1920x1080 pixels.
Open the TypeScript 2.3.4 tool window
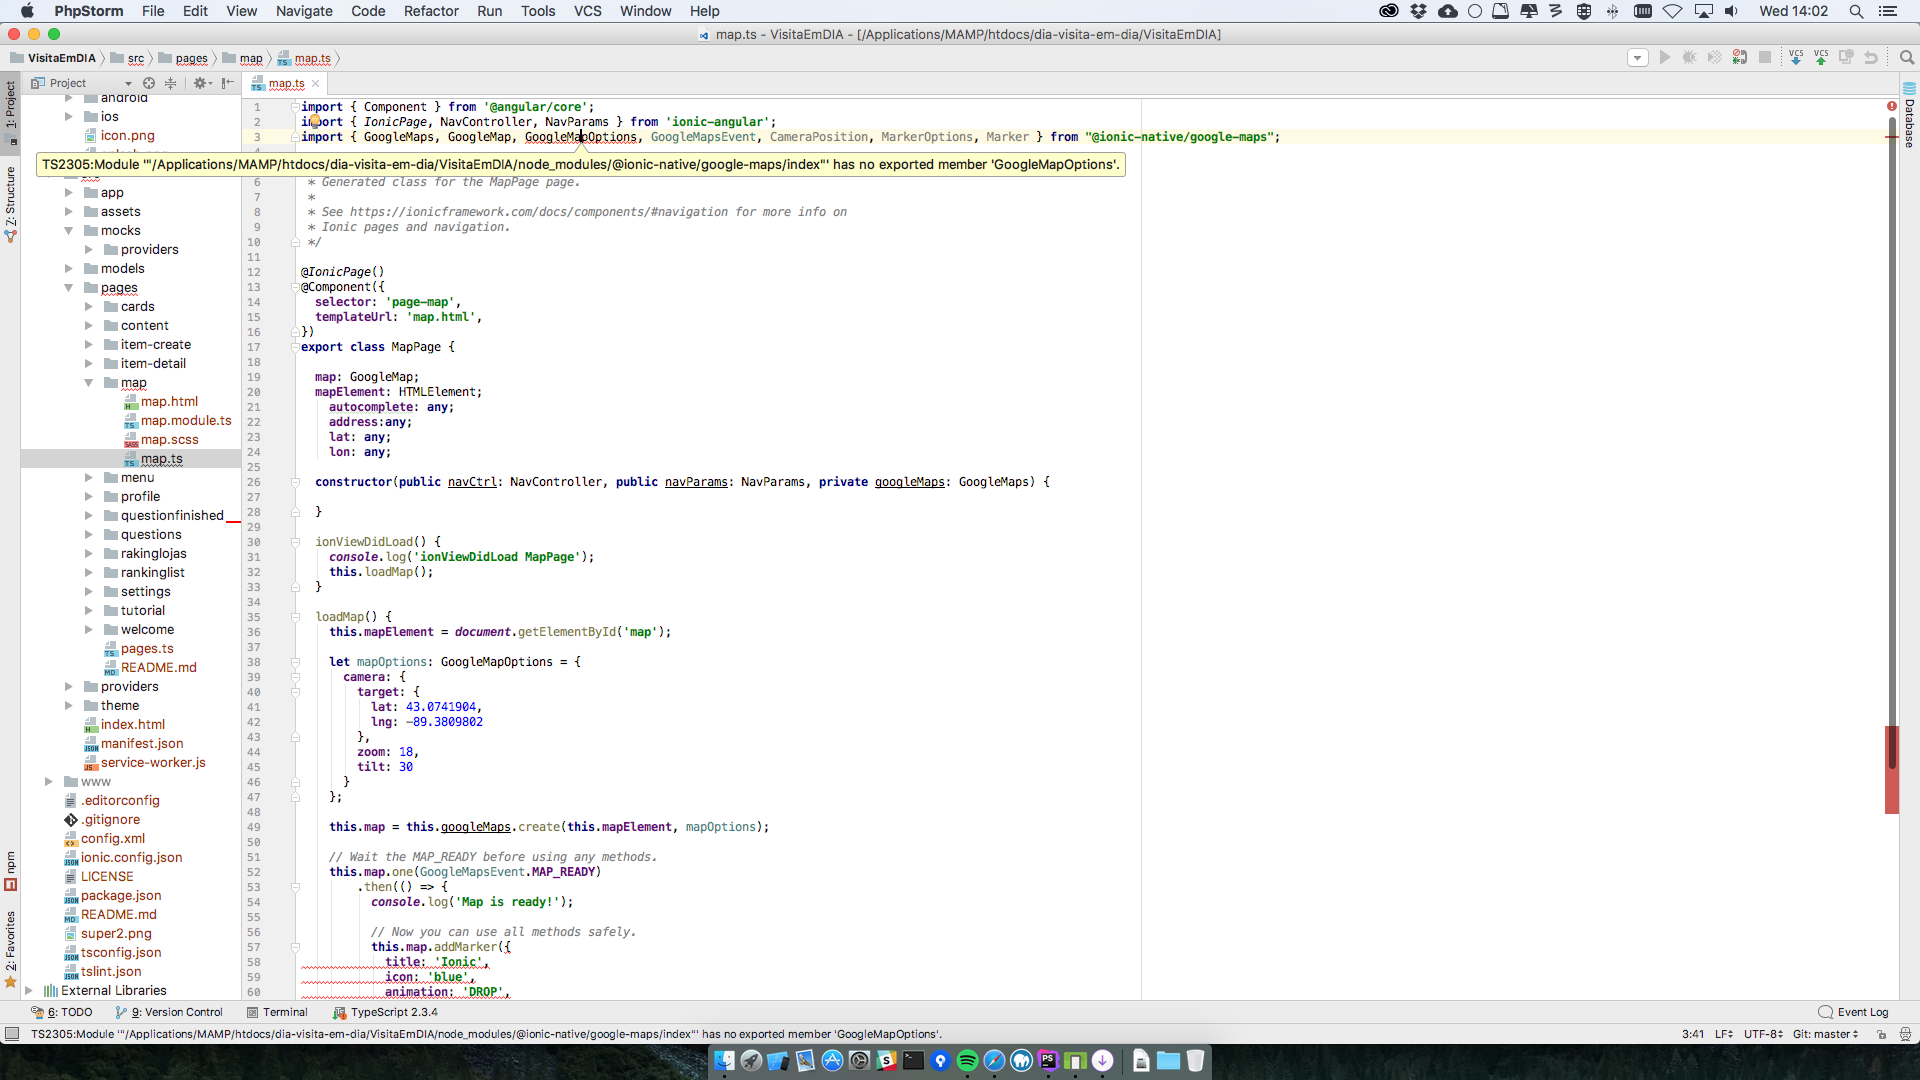385,1012
